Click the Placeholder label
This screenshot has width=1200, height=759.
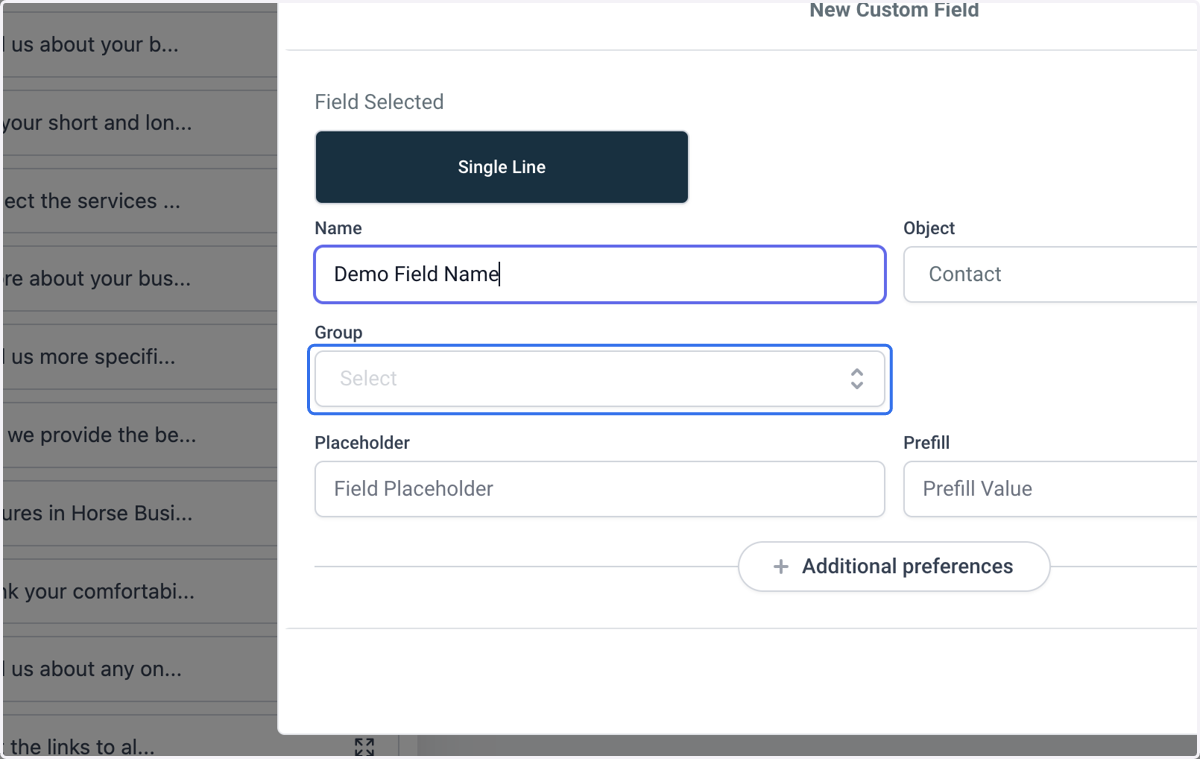[362, 442]
